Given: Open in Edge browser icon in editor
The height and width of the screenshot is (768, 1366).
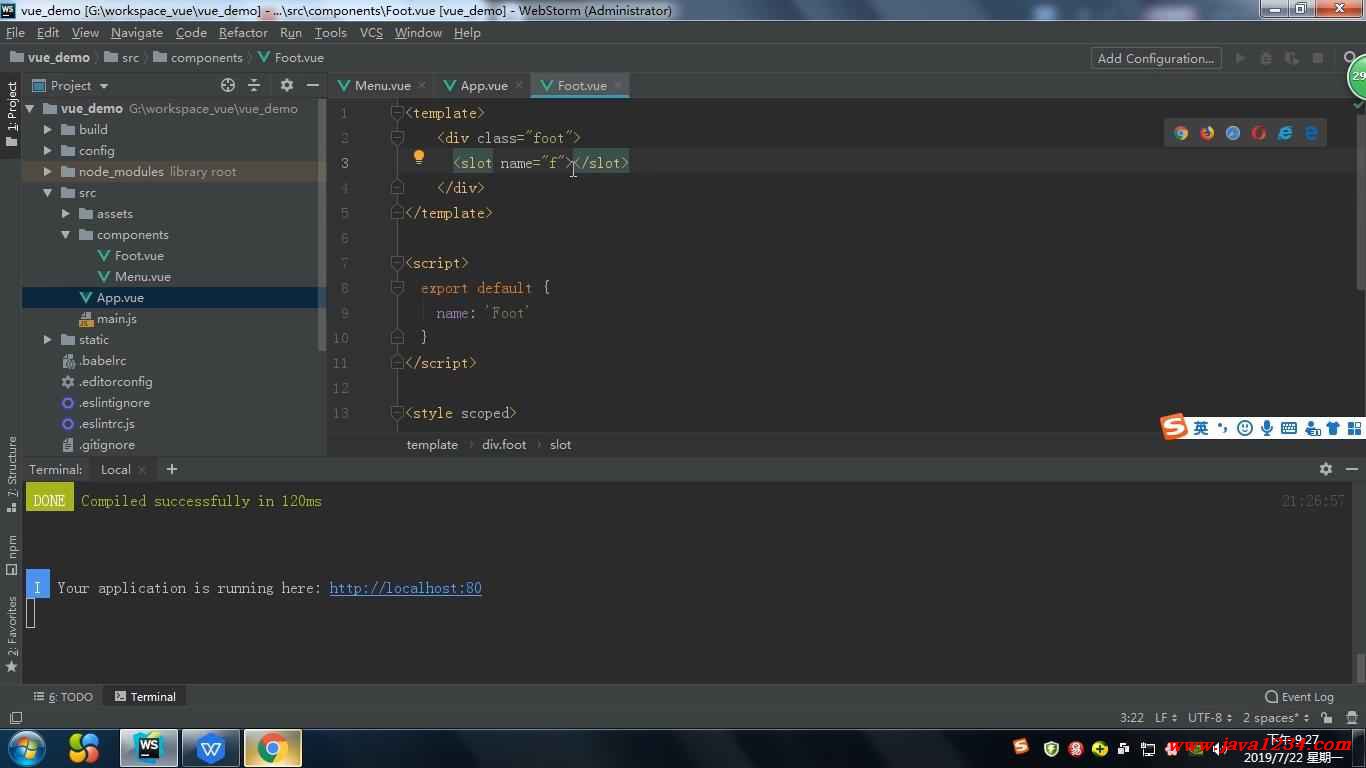Looking at the screenshot, I should point(1311,133).
